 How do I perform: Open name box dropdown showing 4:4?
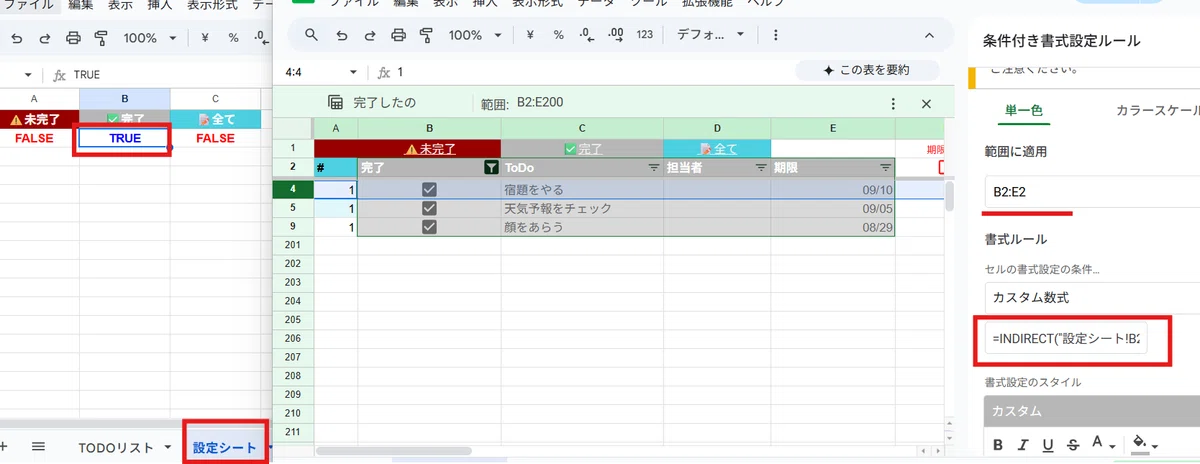tap(352, 72)
